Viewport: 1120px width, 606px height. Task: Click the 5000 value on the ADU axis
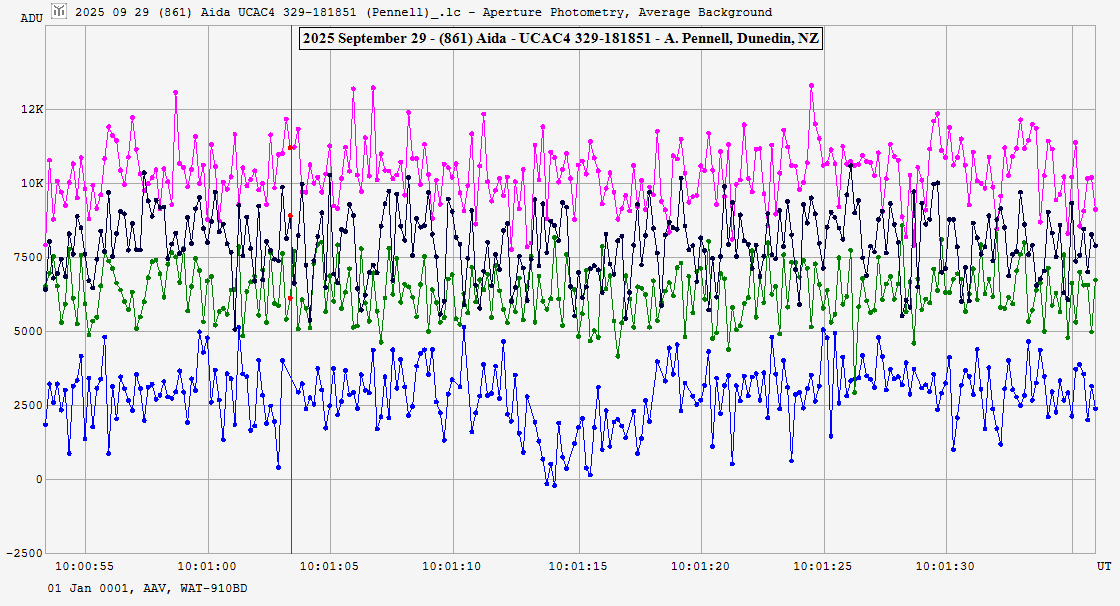29,331
